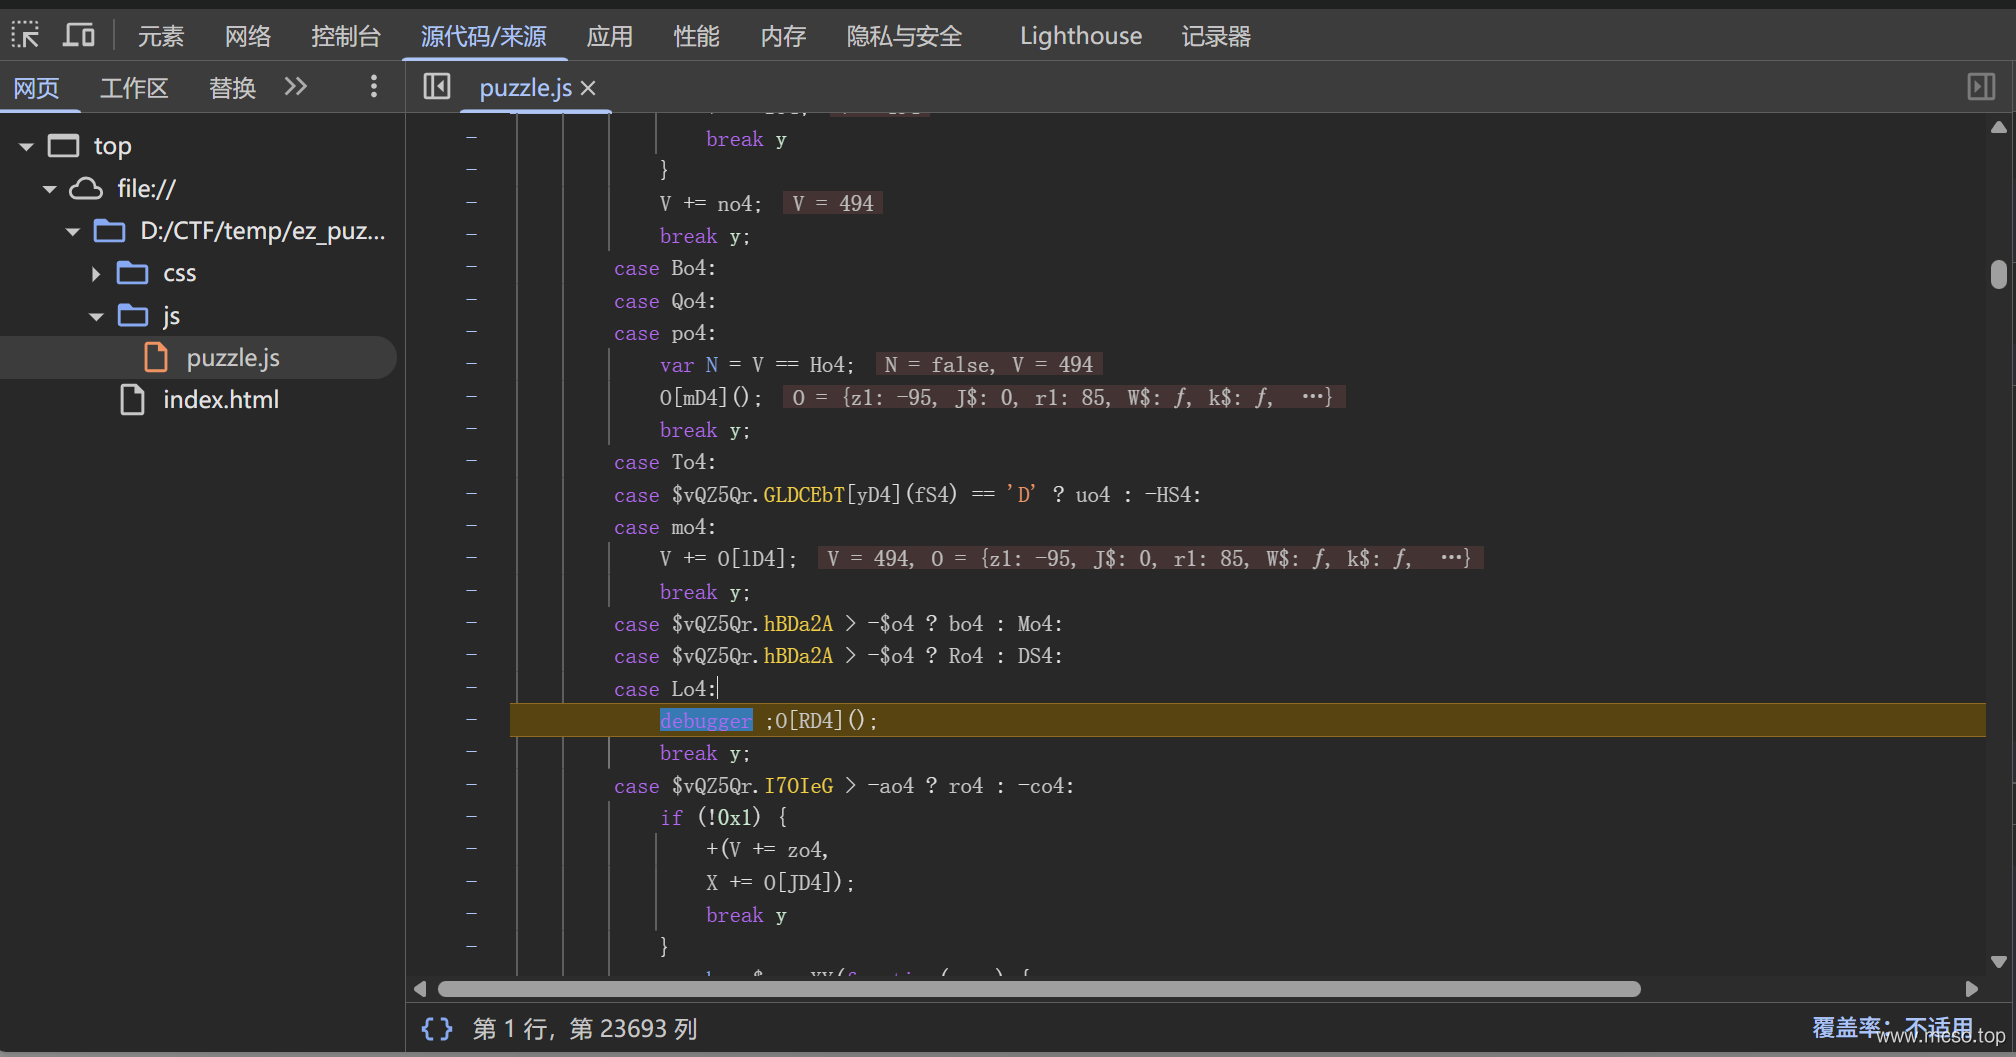Toggle device toolbar emulation icon

coord(79,36)
